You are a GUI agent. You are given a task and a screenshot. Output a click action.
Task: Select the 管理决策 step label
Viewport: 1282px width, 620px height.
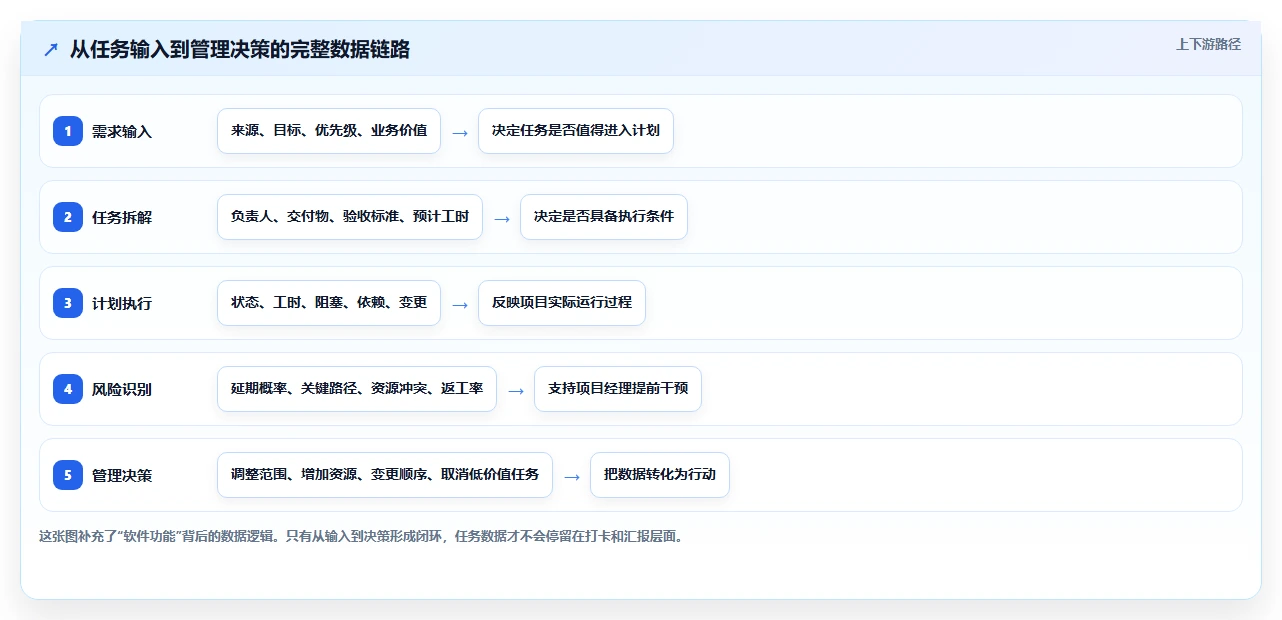coord(122,475)
